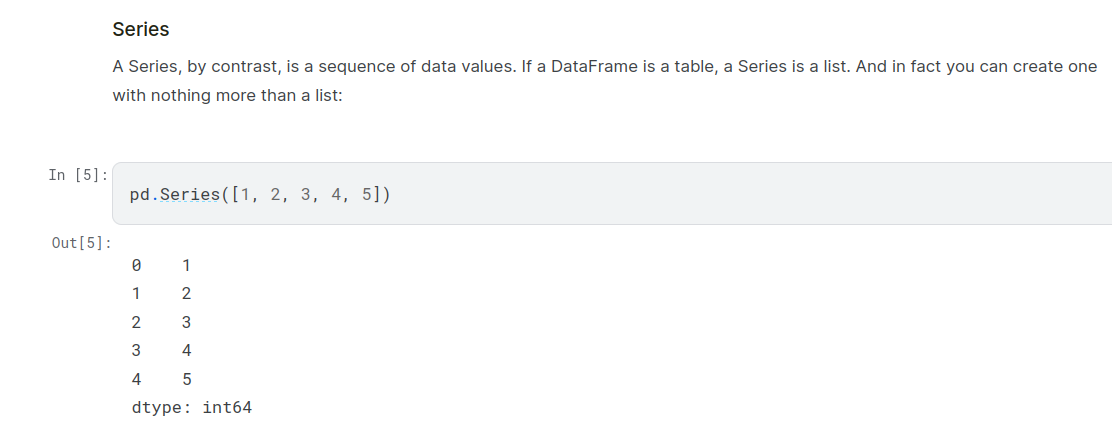This screenshot has width=1112, height=433.
Task: Click value 3 in third output row
Action: [x=186, y=322]
